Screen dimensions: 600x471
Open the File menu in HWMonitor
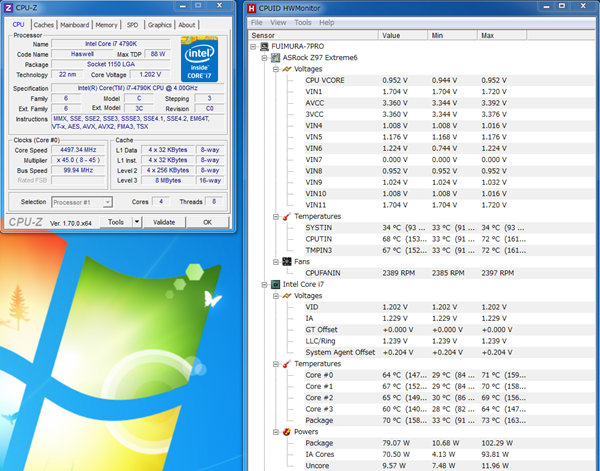point(256,23)
